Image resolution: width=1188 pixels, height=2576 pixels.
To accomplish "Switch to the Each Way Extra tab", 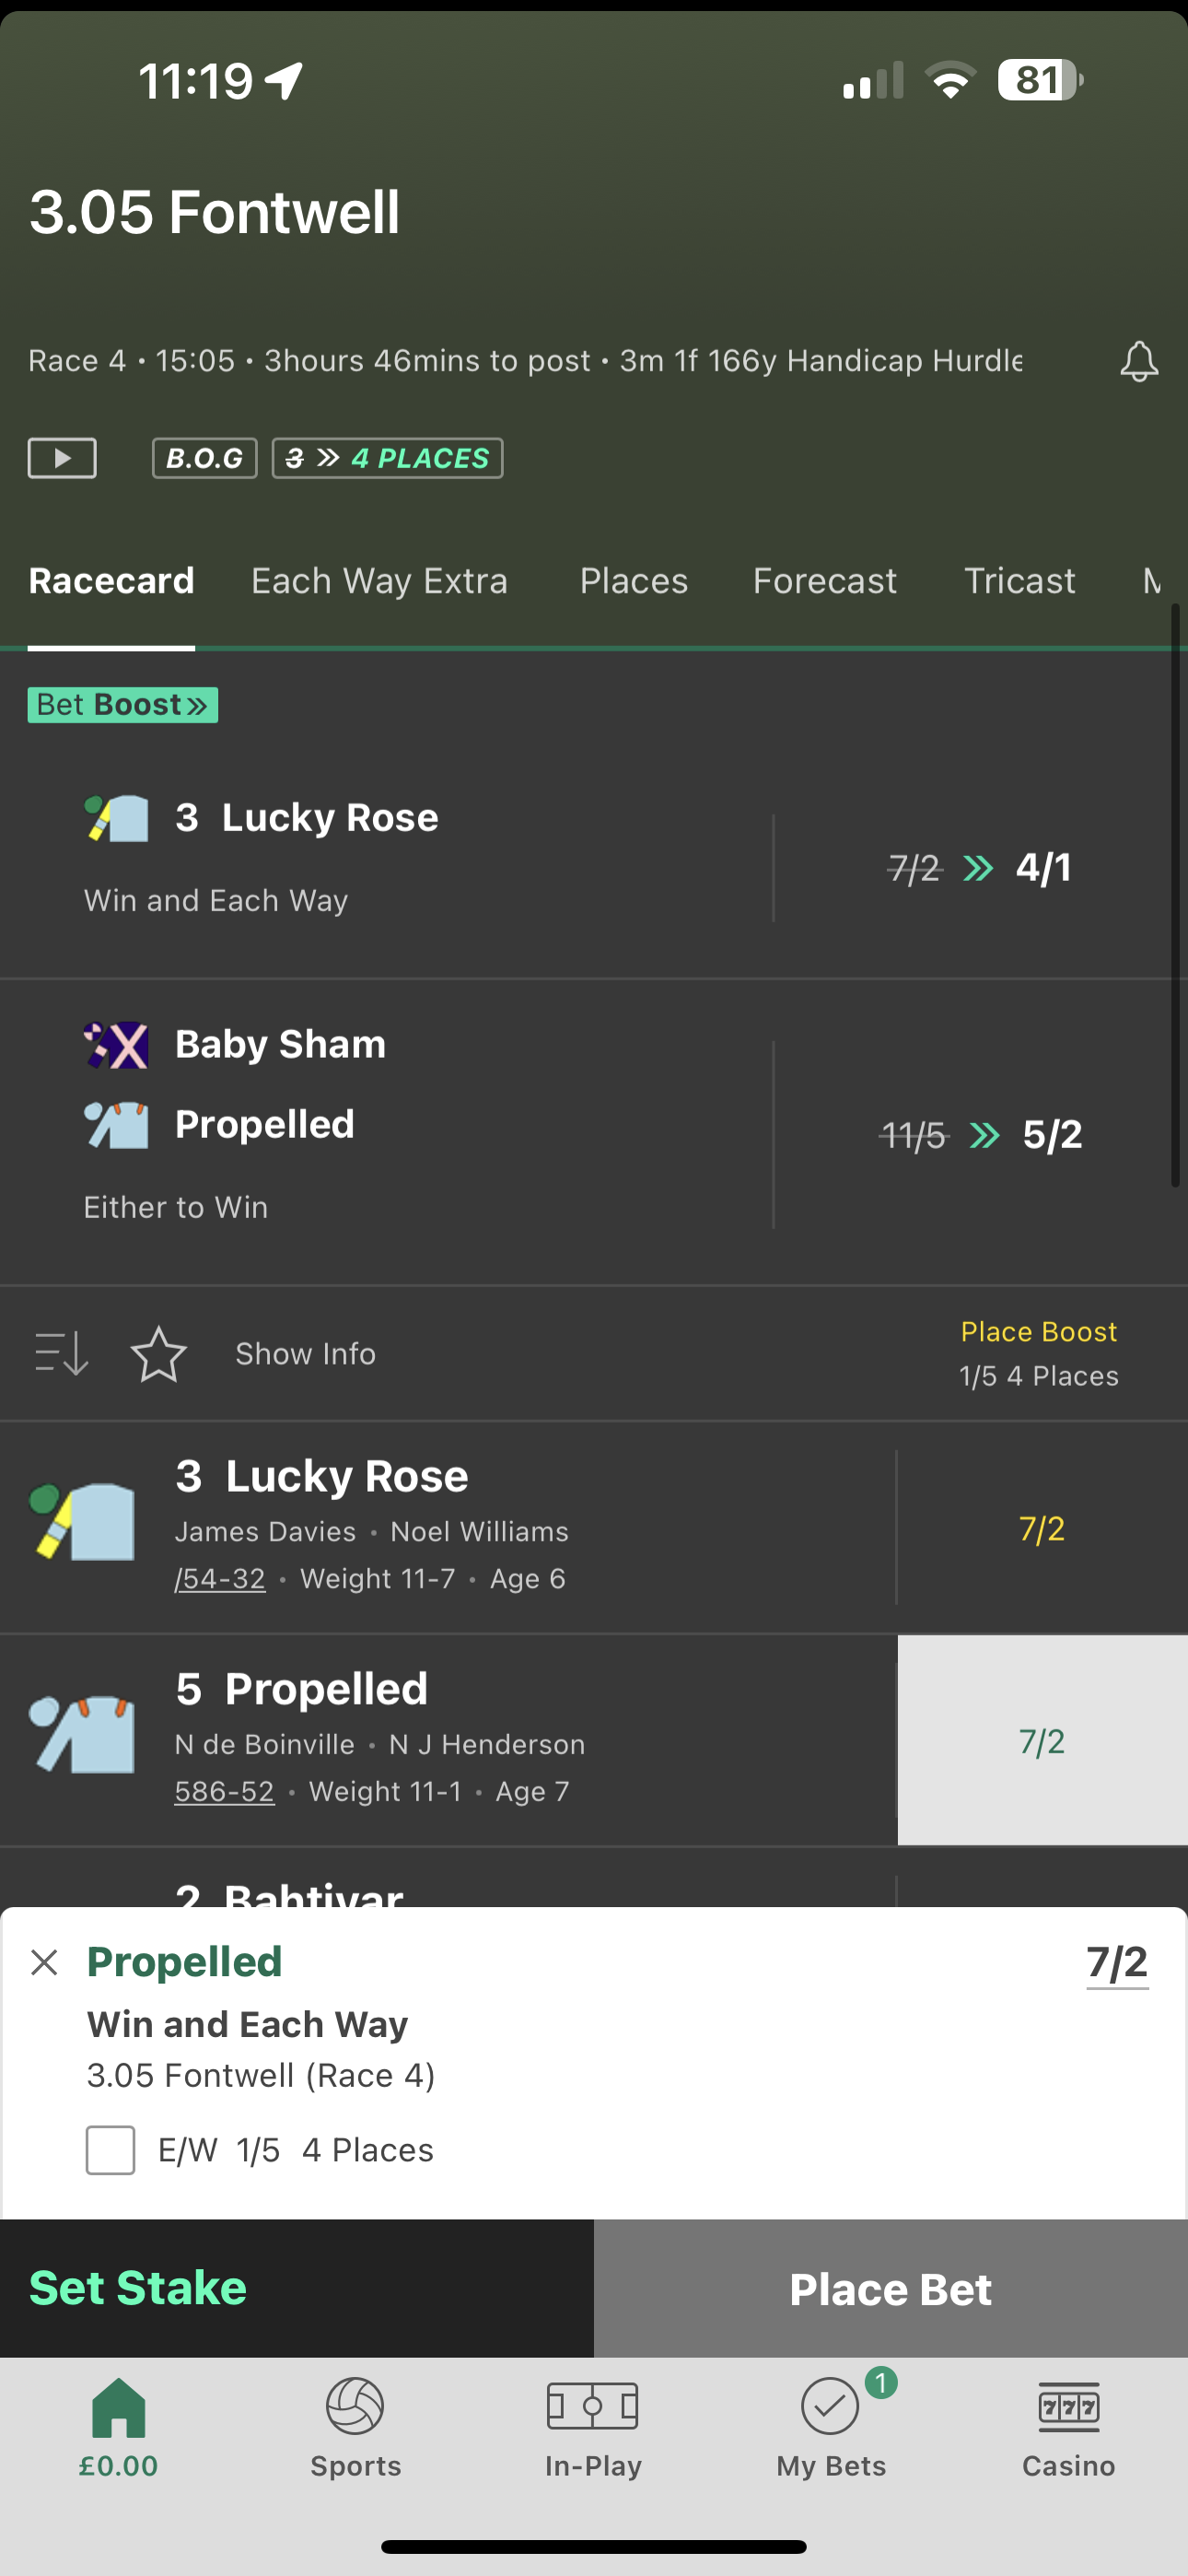I will click(x=379, y=581).
